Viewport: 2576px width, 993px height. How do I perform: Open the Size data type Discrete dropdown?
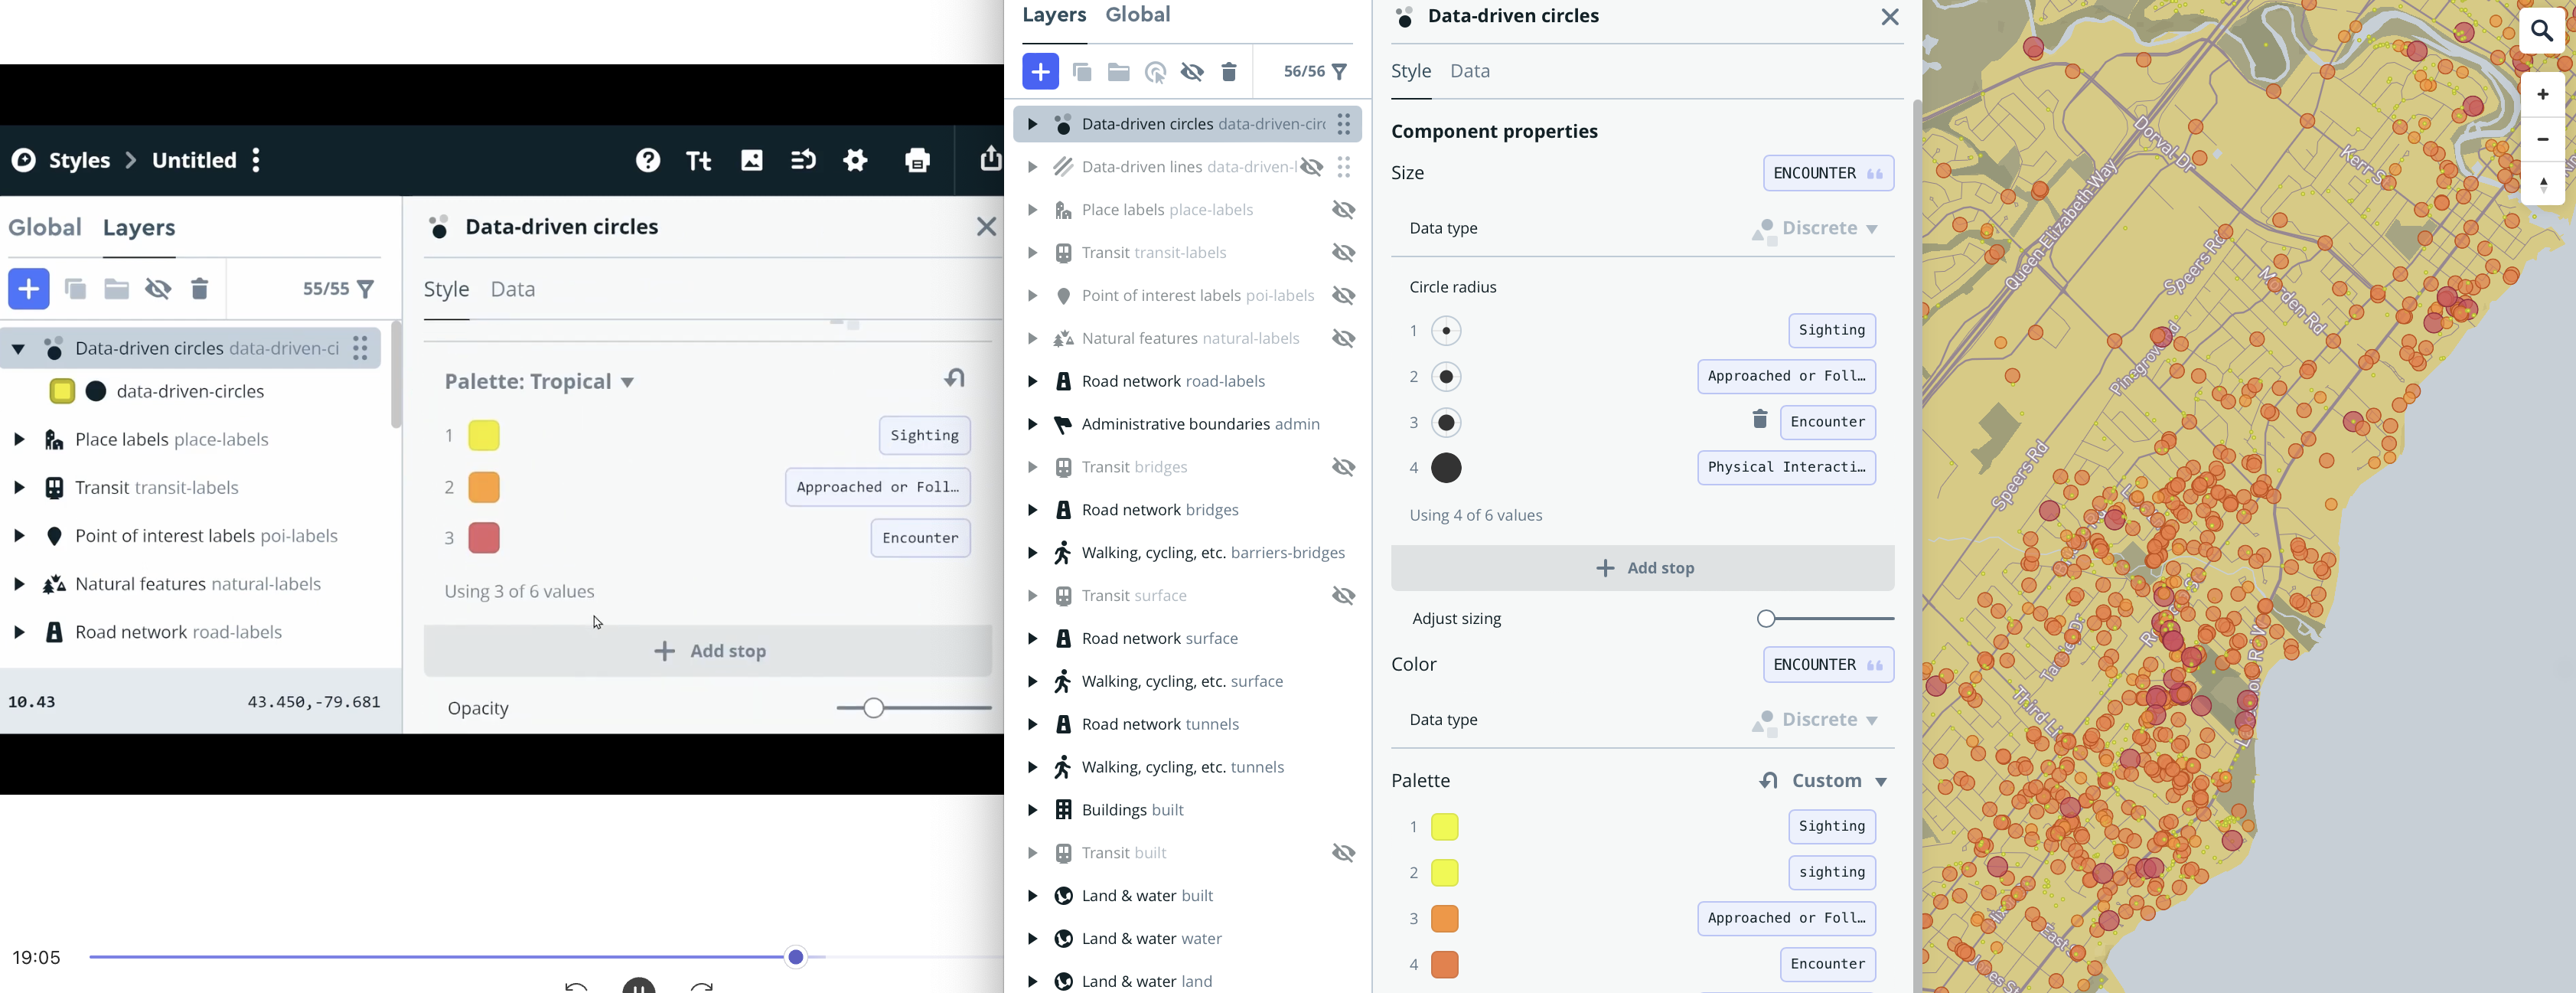[1829, 229]
